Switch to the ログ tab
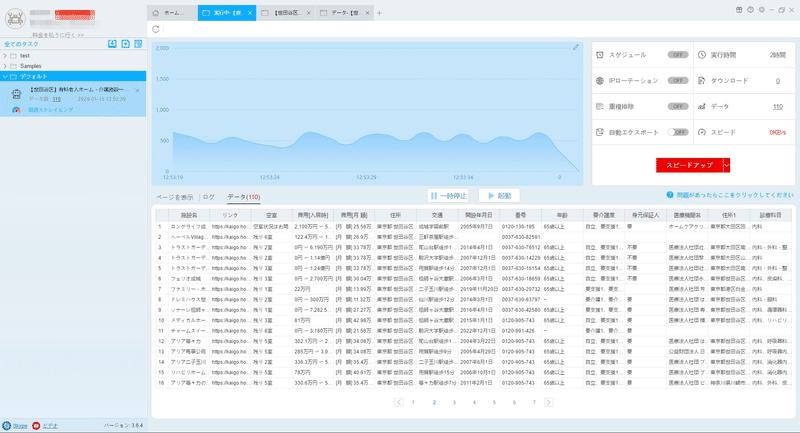The image size is (800, 433). pos(209,197)
